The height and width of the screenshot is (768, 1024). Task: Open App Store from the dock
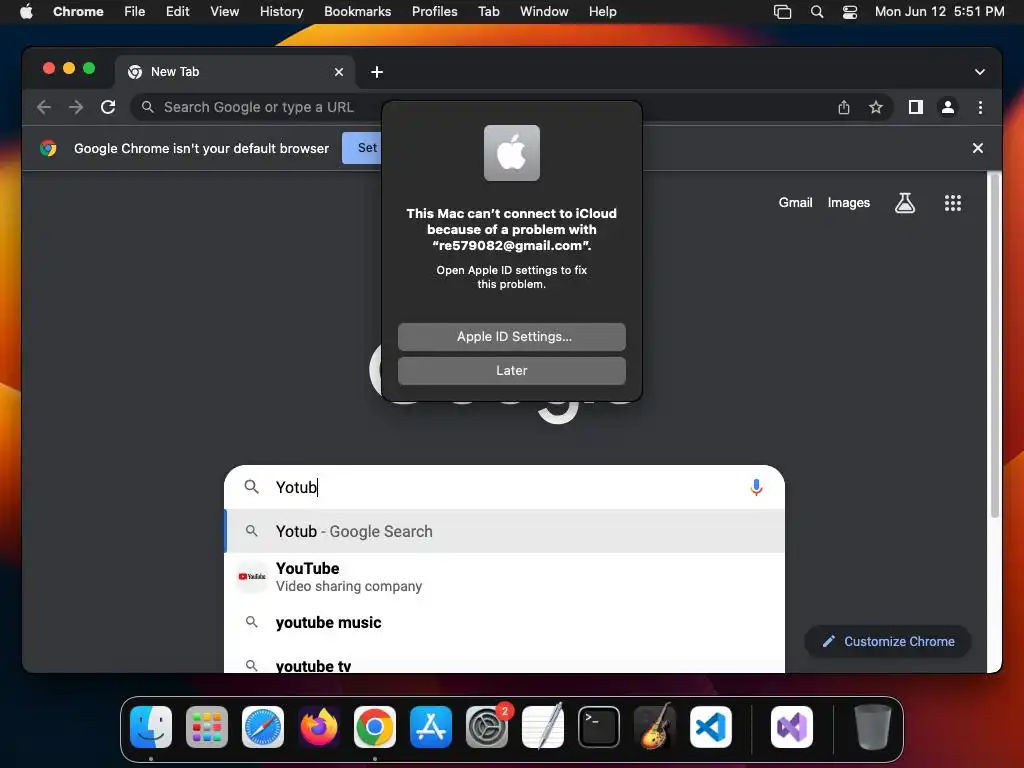click(x=431, y=727)
